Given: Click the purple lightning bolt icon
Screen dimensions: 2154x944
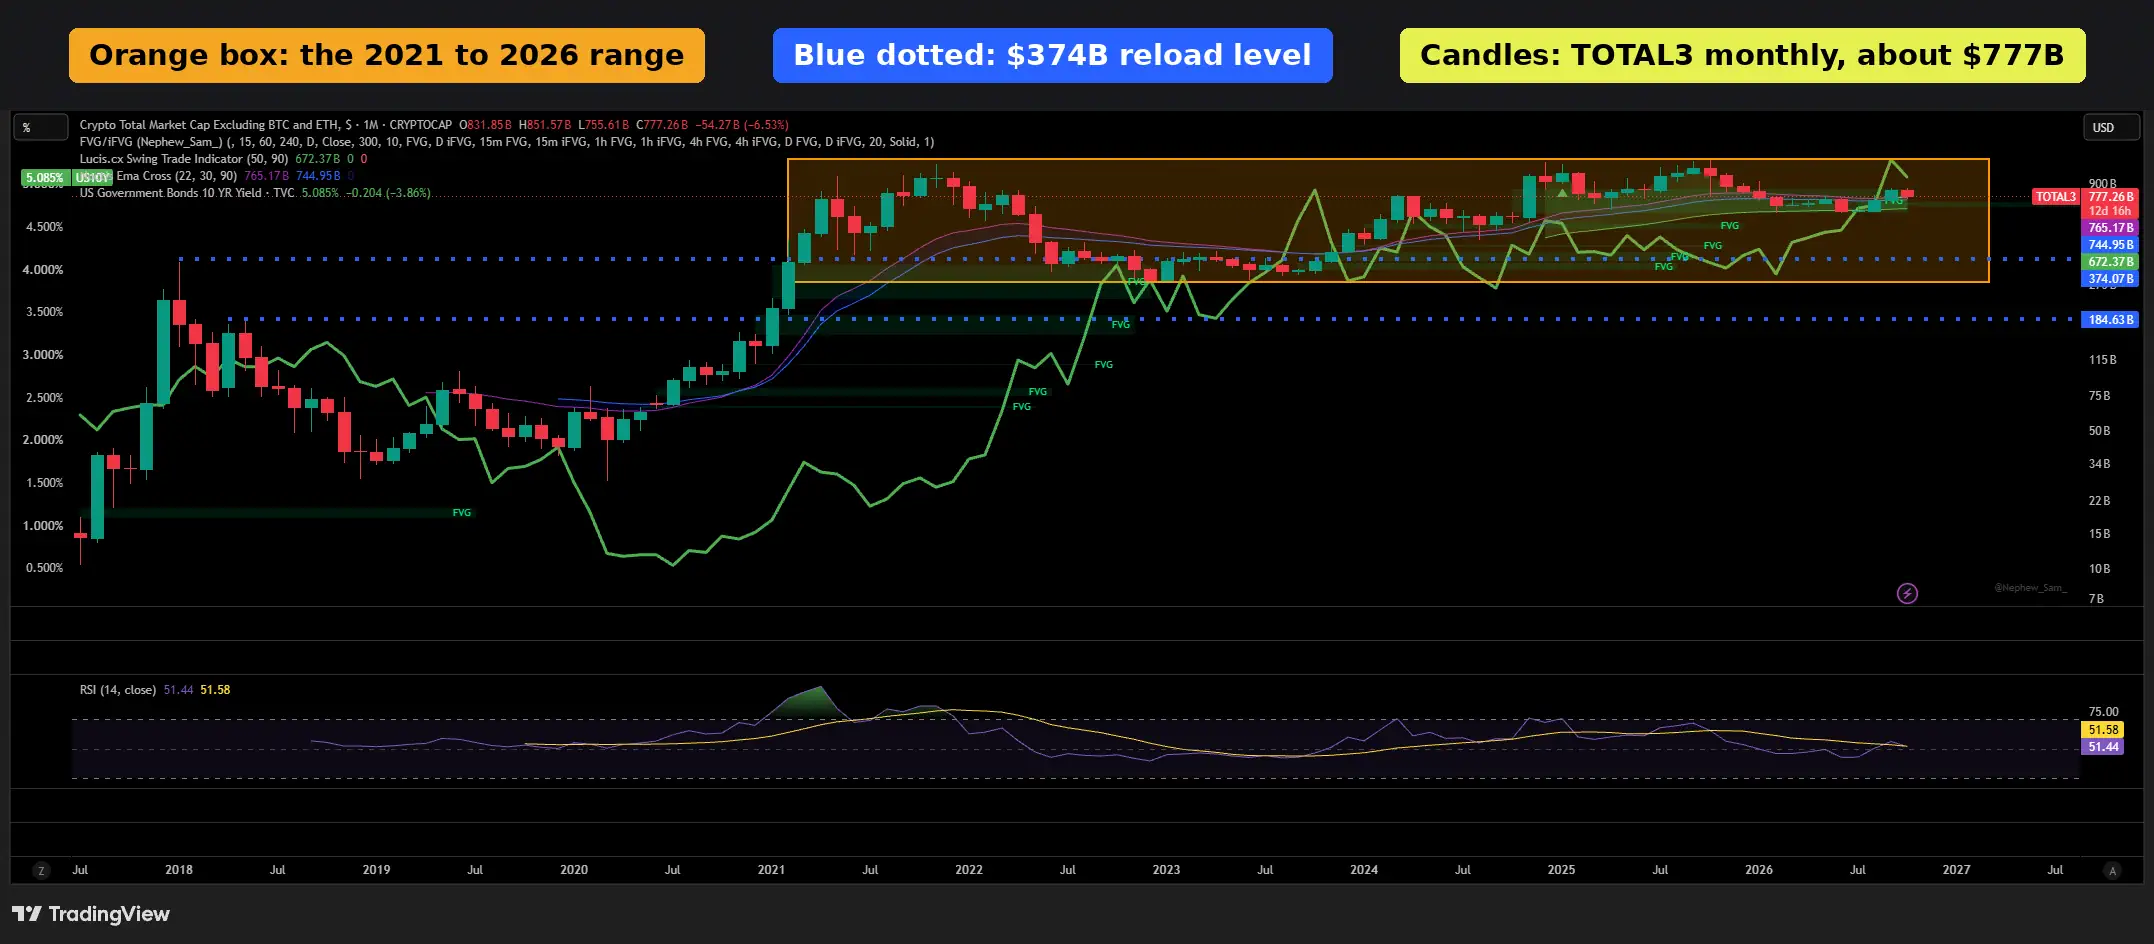Looking at the screenshot, I should tap(1907, 594).
